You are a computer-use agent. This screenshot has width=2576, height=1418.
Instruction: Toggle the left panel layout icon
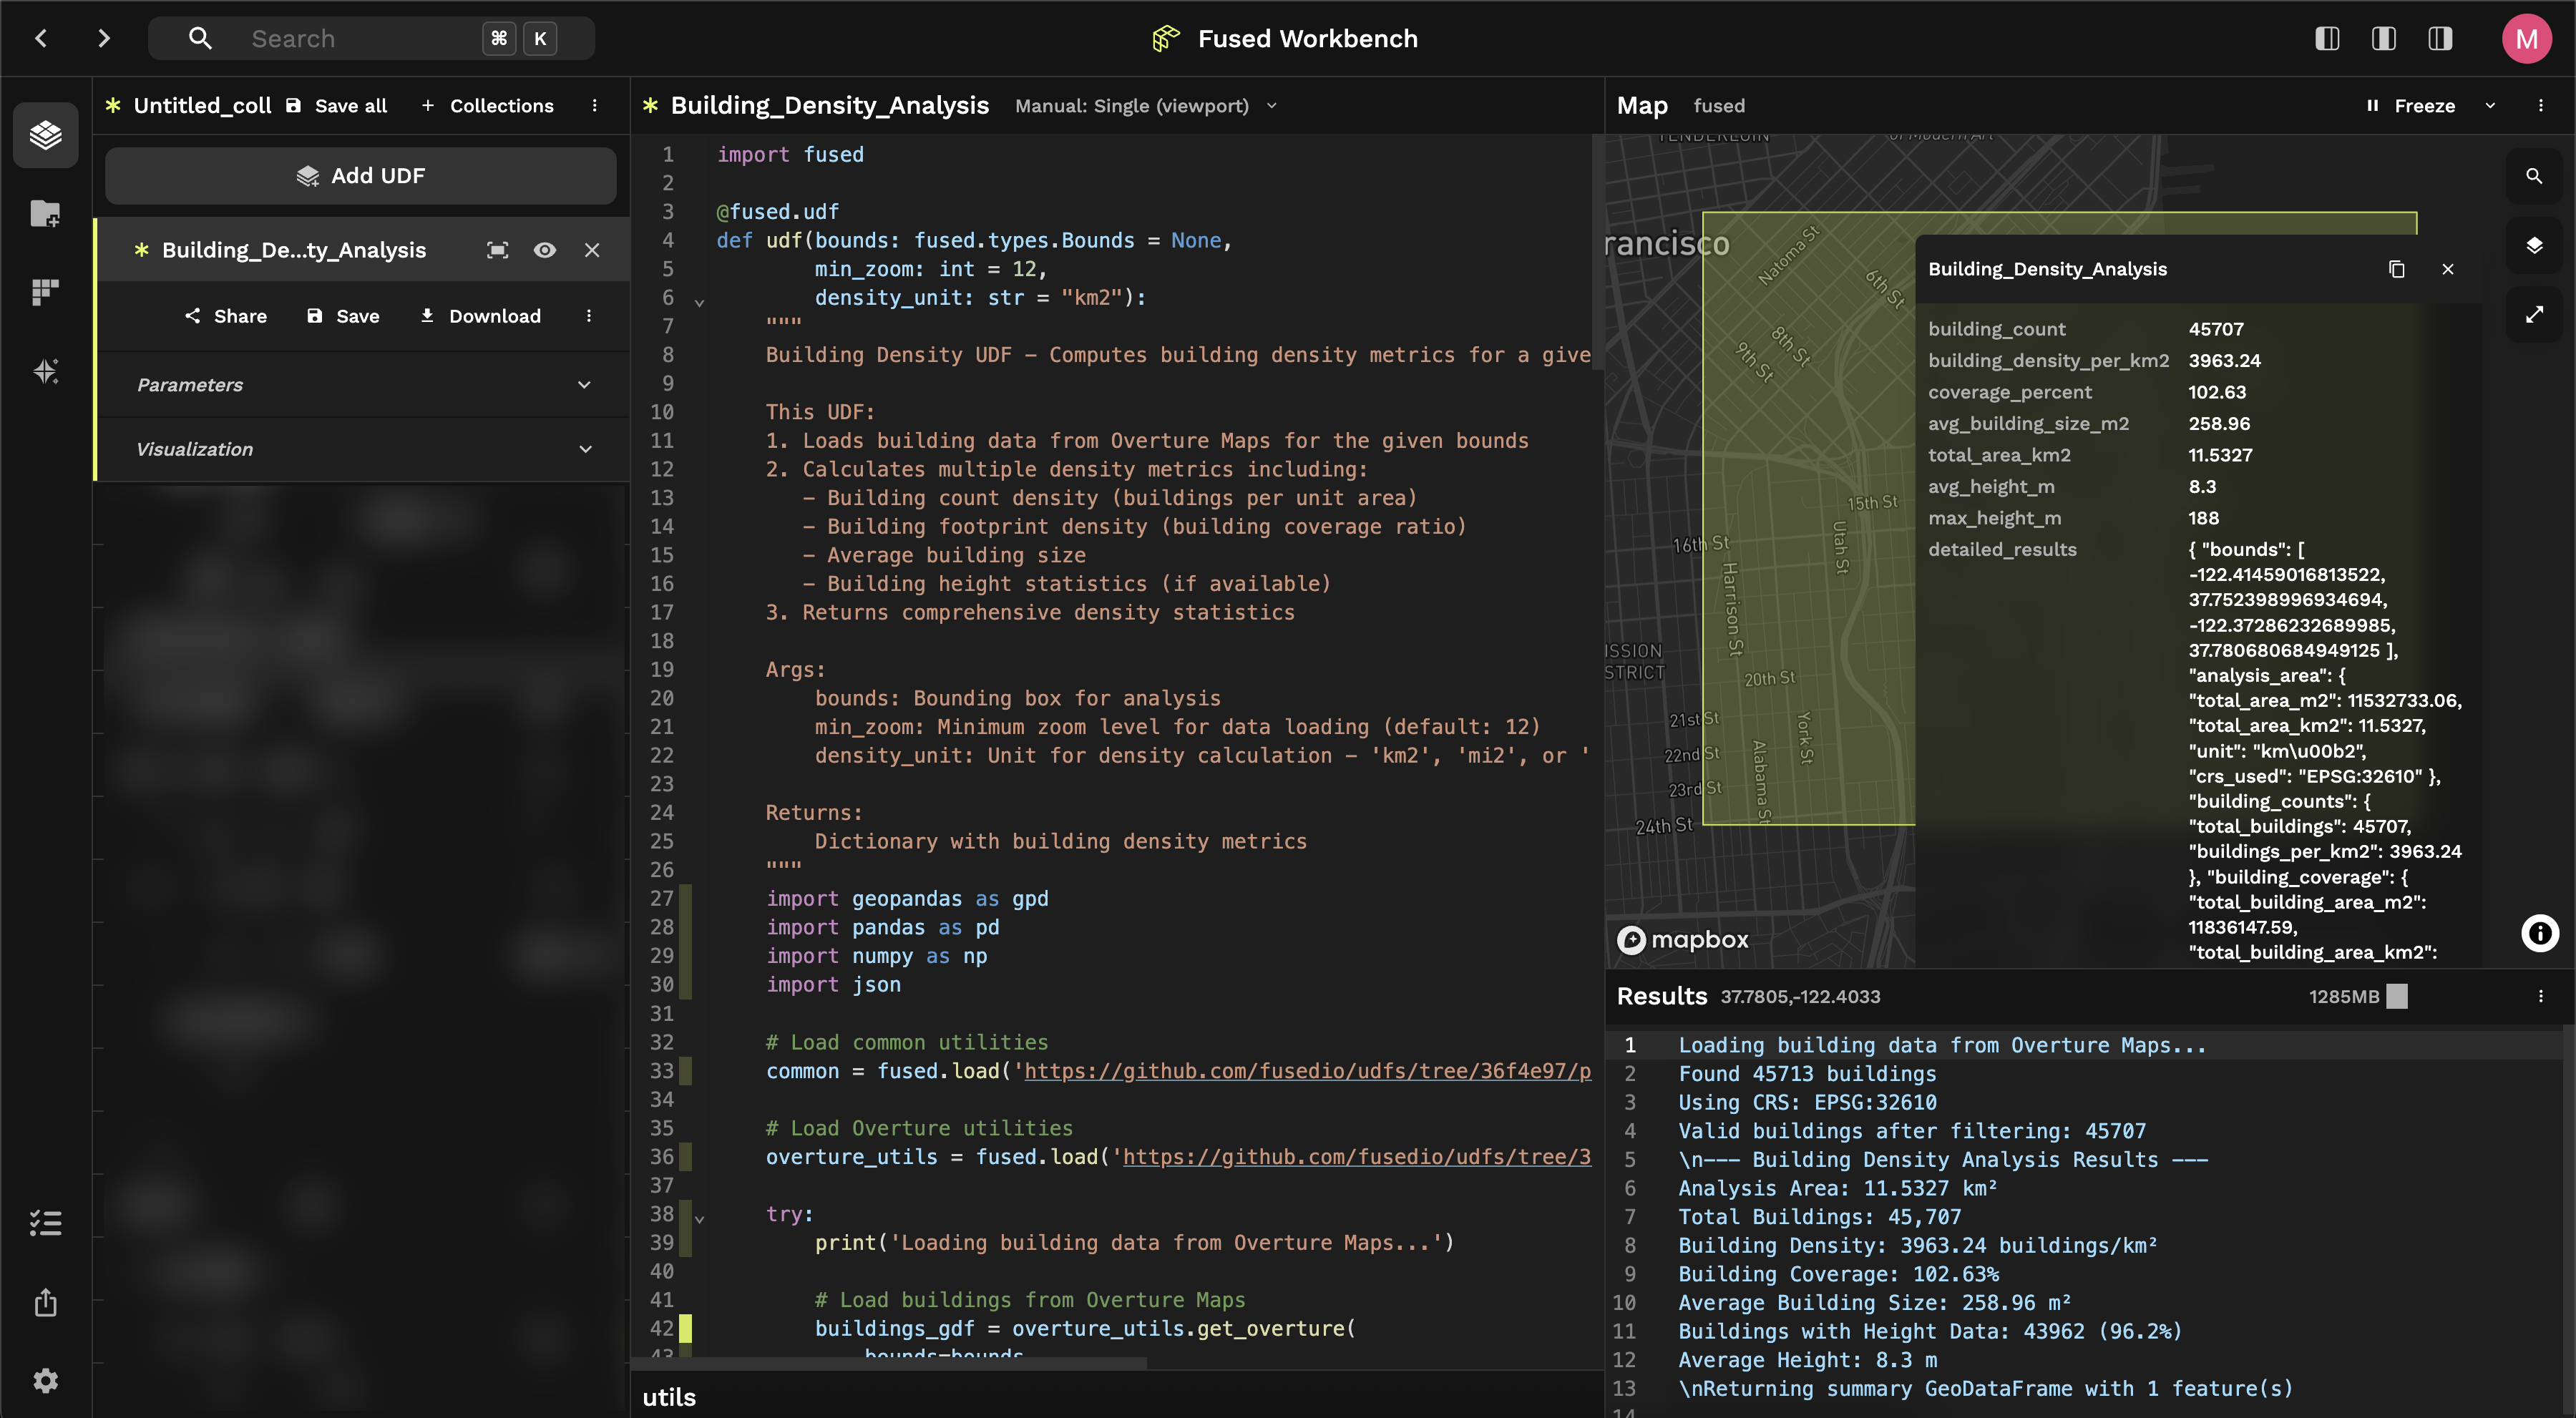tap(2327, 38)
